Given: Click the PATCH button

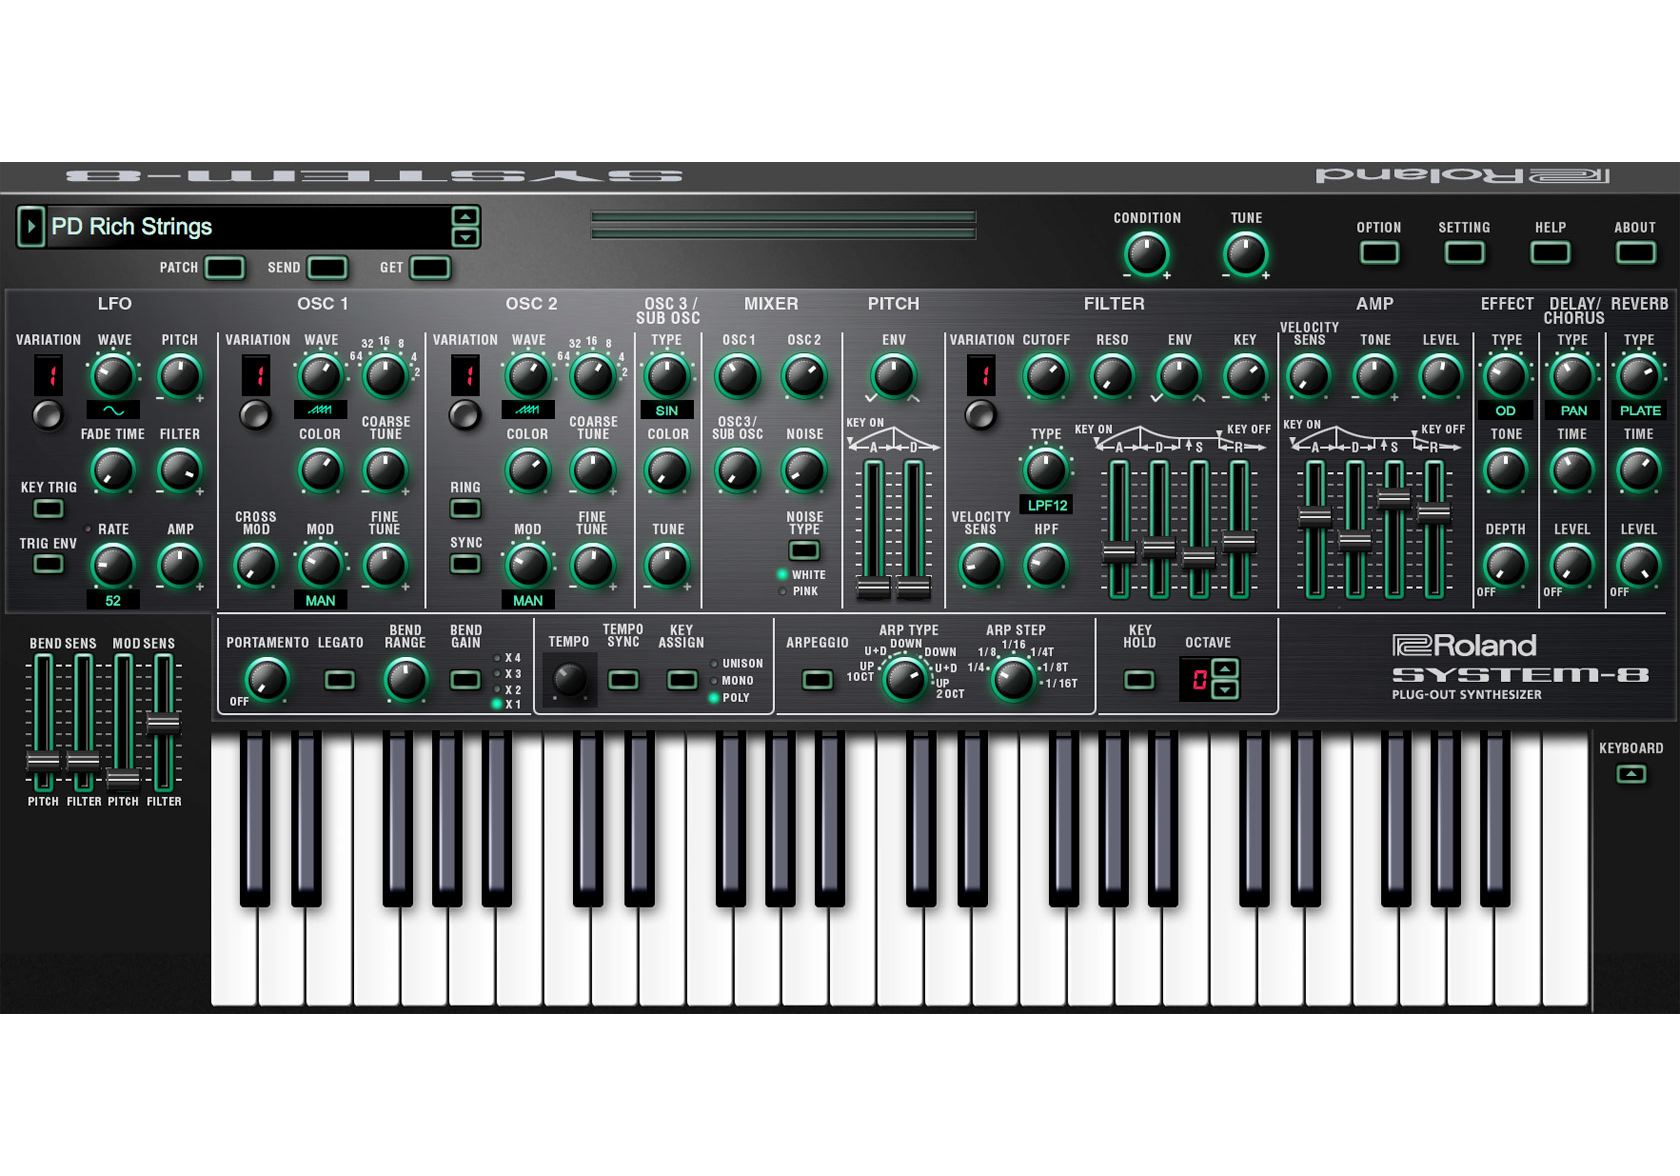Looking at the screenshot, I should [225, 268].
